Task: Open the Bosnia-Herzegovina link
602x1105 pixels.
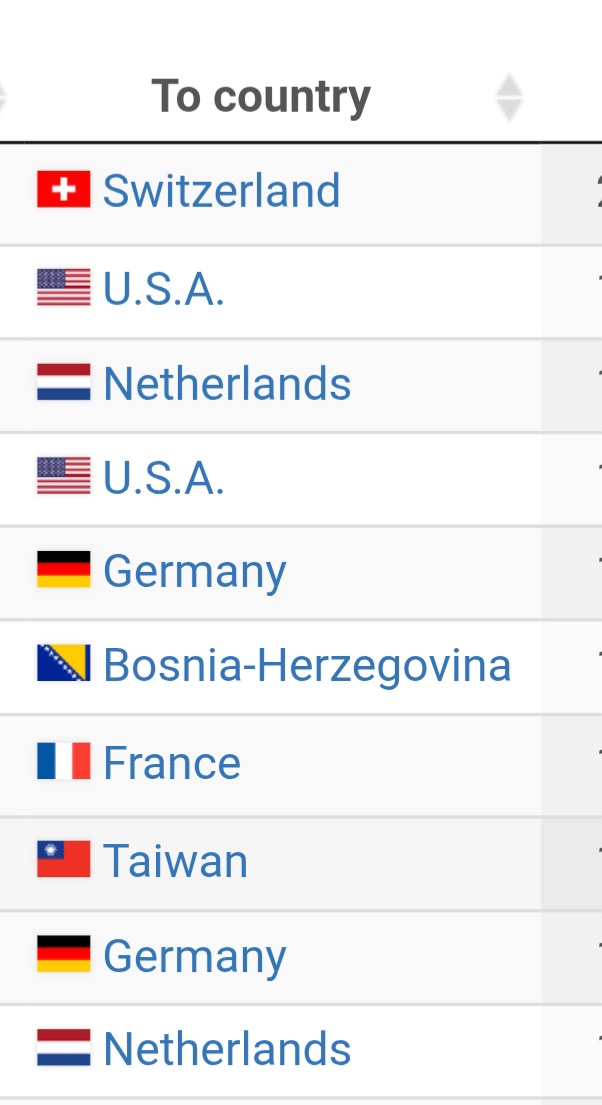Action: (307, 665)
